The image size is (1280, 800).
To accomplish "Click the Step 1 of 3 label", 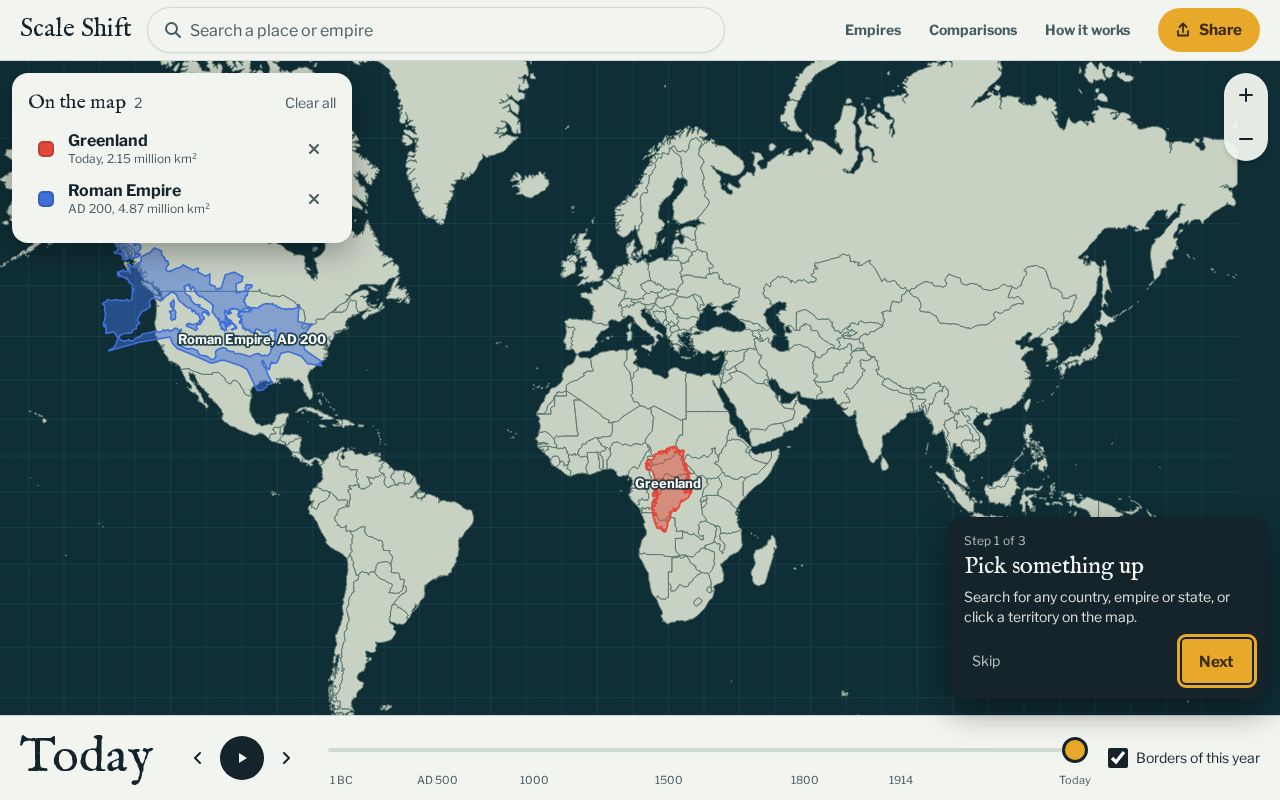I will pyautogui.click(x=995, y=541).
